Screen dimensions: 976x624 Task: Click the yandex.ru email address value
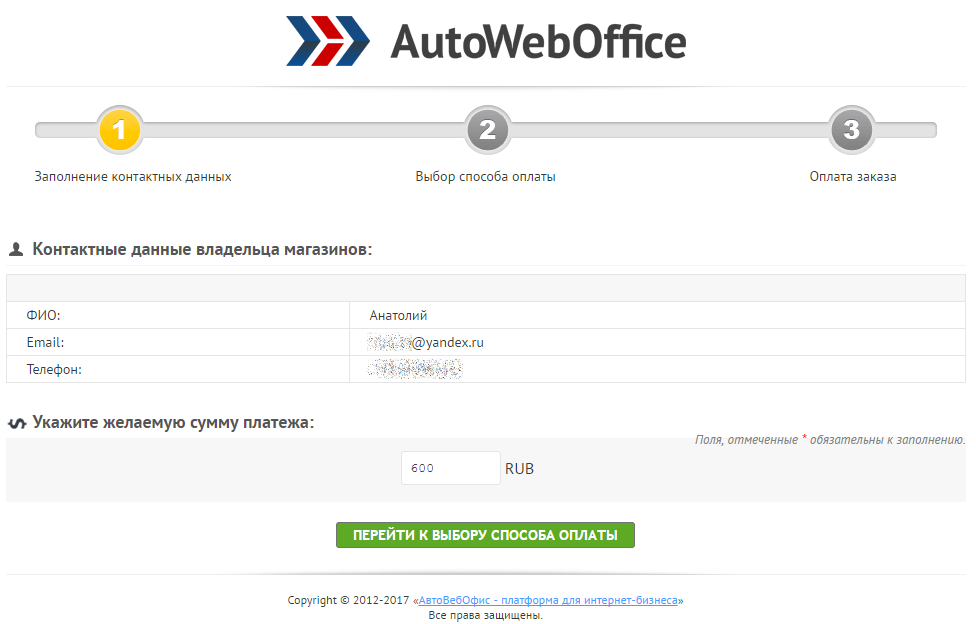(x=426, y=343)
